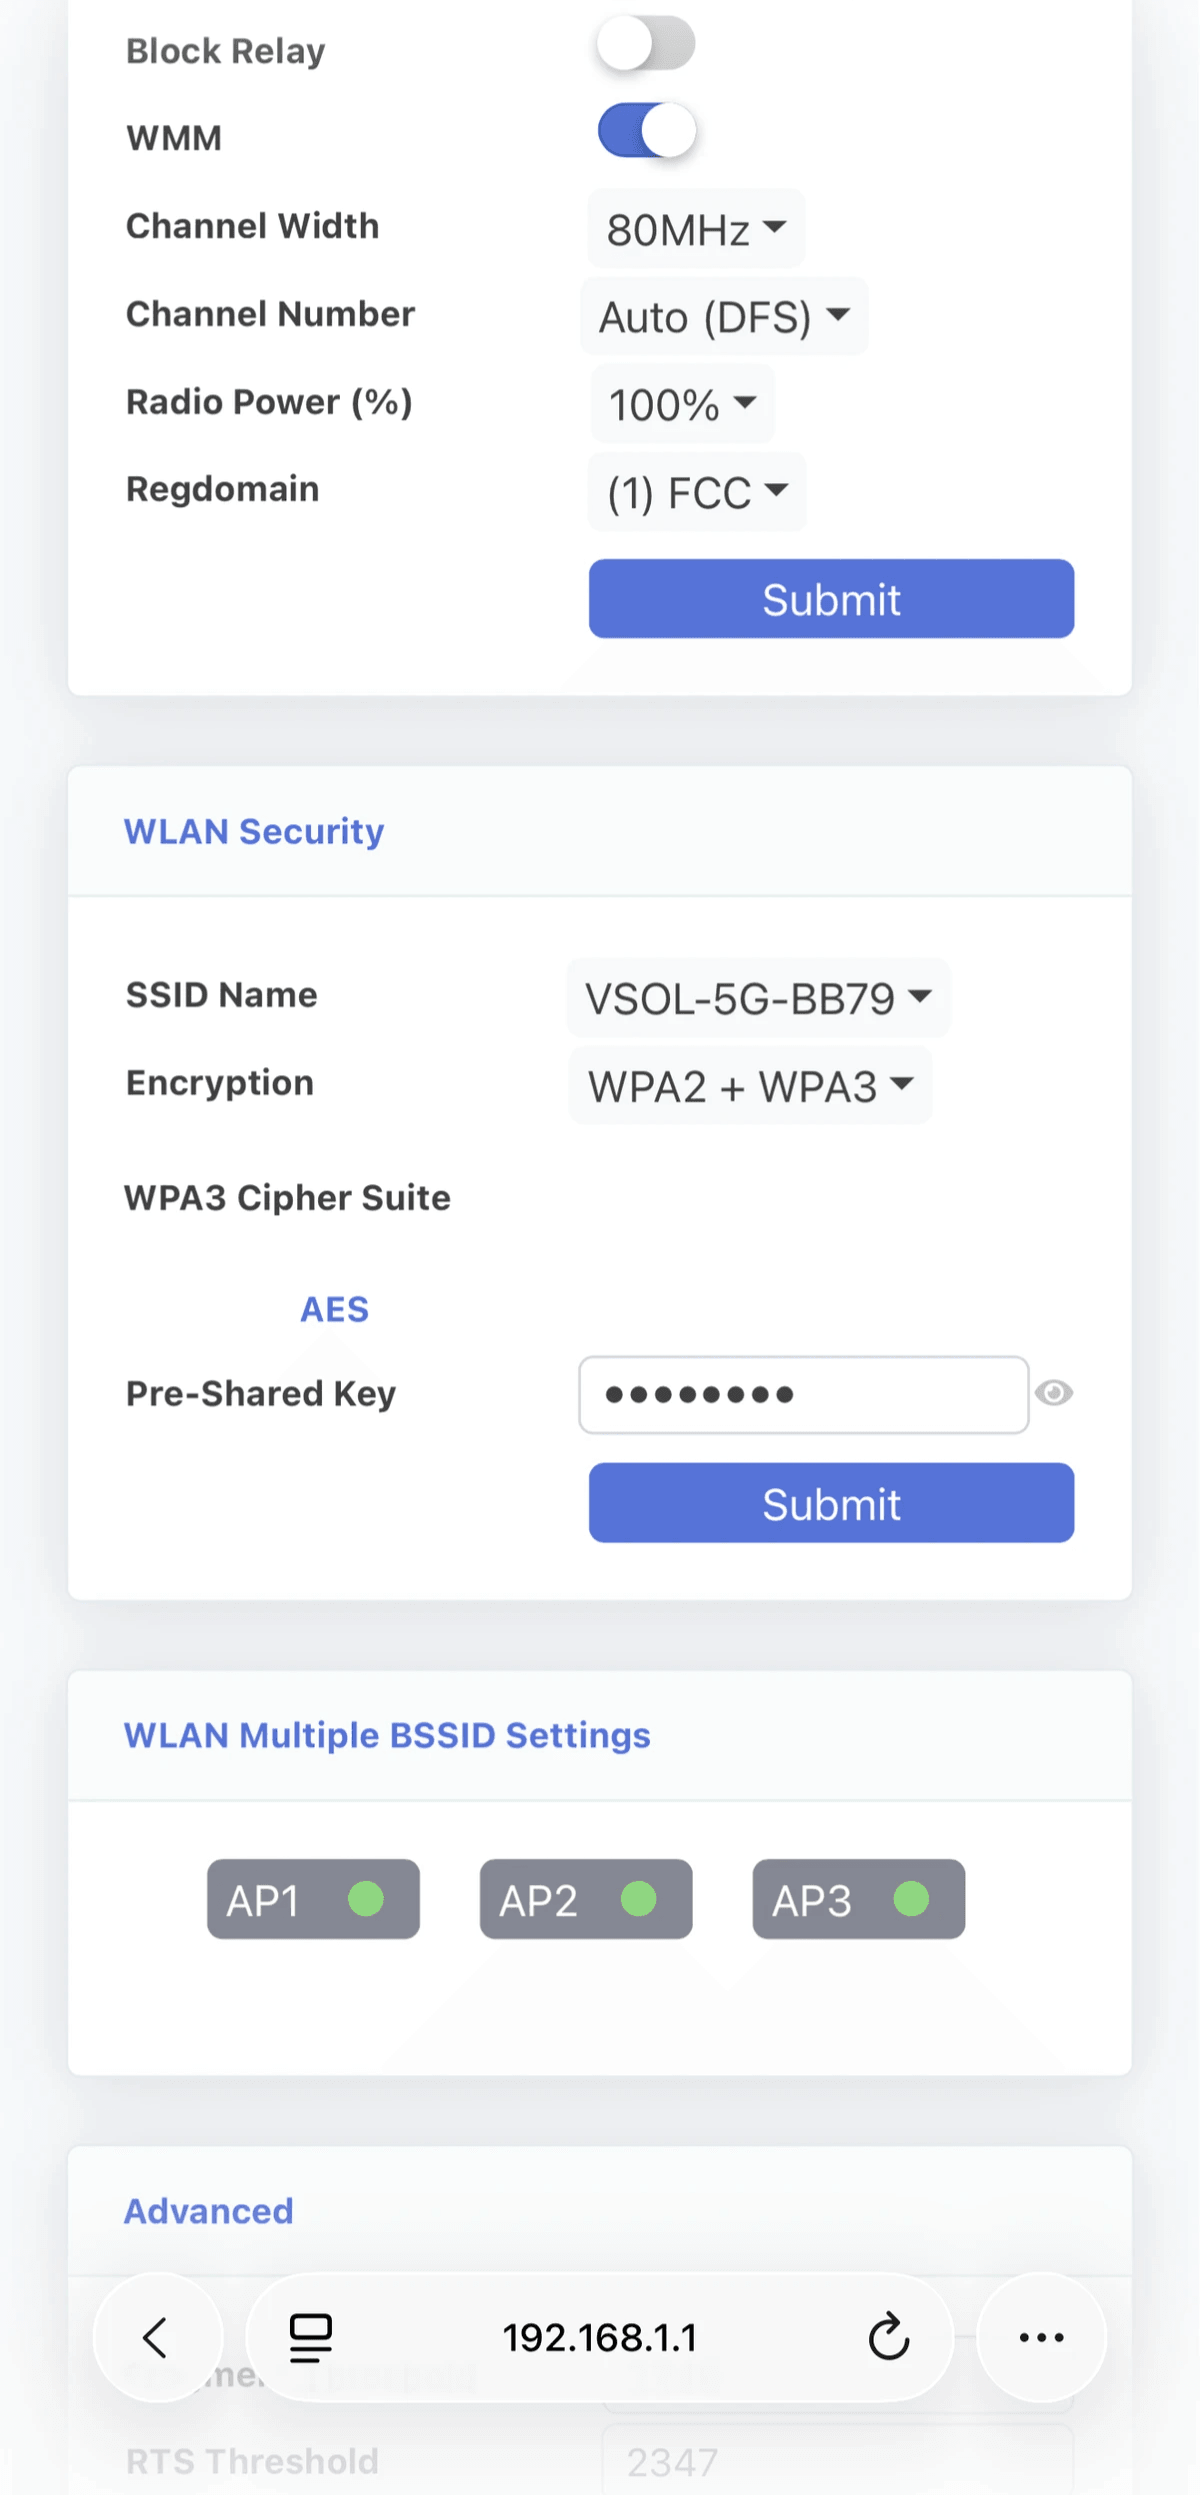This screenshot has height=2495, width=1200.
Task: Open the Regdomain FCC dropdown
Action: pyautogui.click(x=696, y=492)
